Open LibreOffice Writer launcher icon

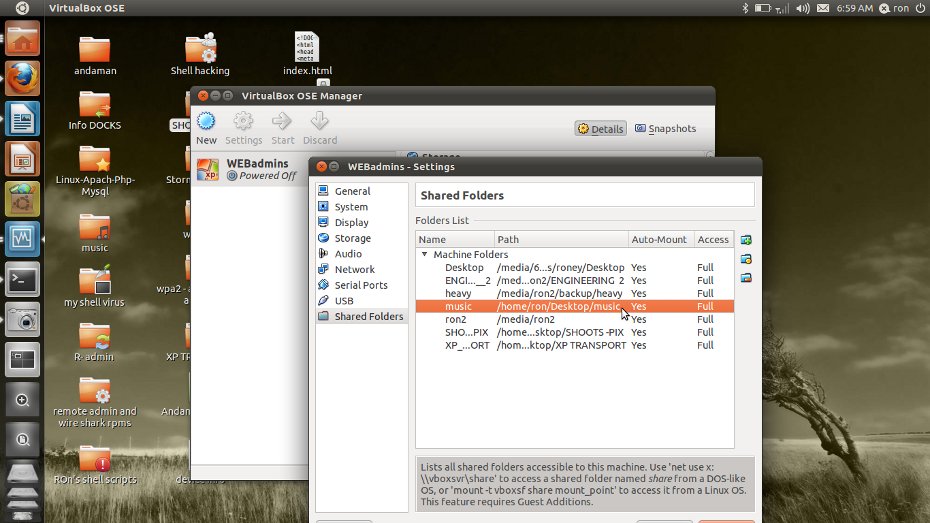coord(23,119)
